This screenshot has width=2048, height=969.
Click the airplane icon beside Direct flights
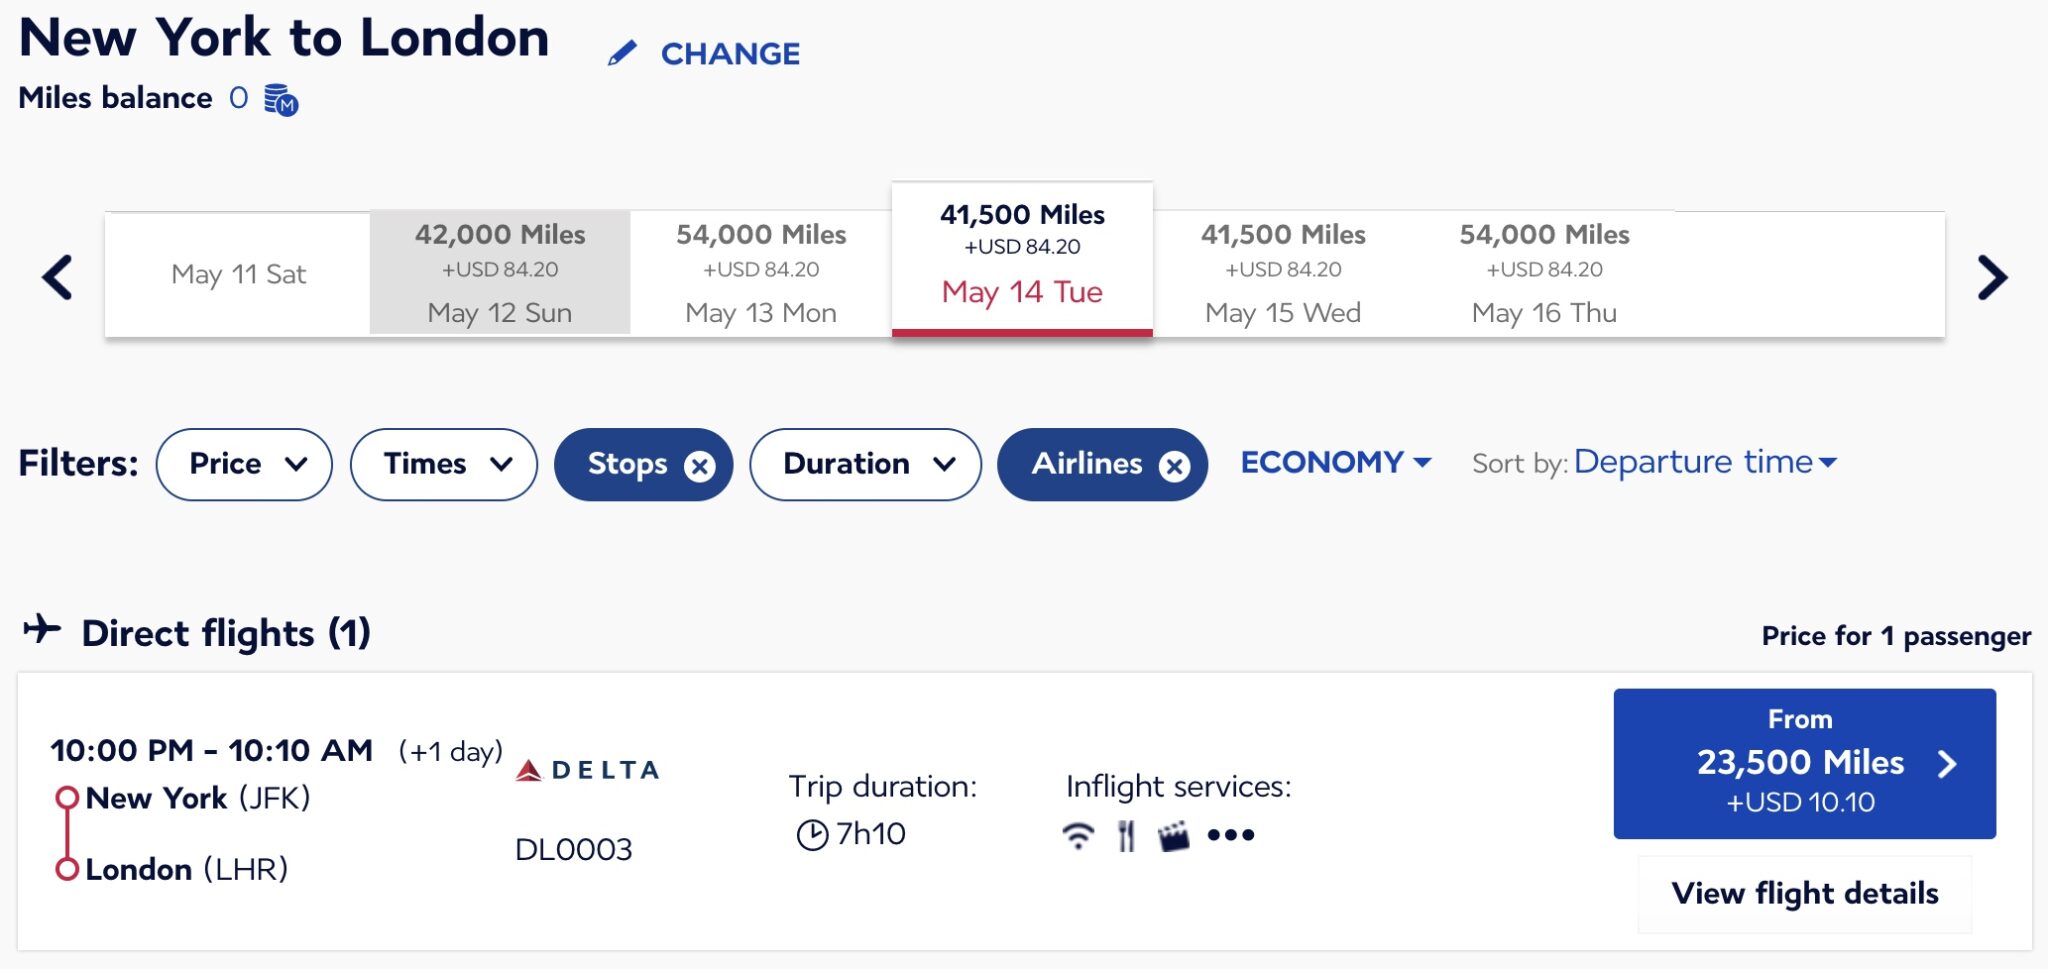click(45, 630)
